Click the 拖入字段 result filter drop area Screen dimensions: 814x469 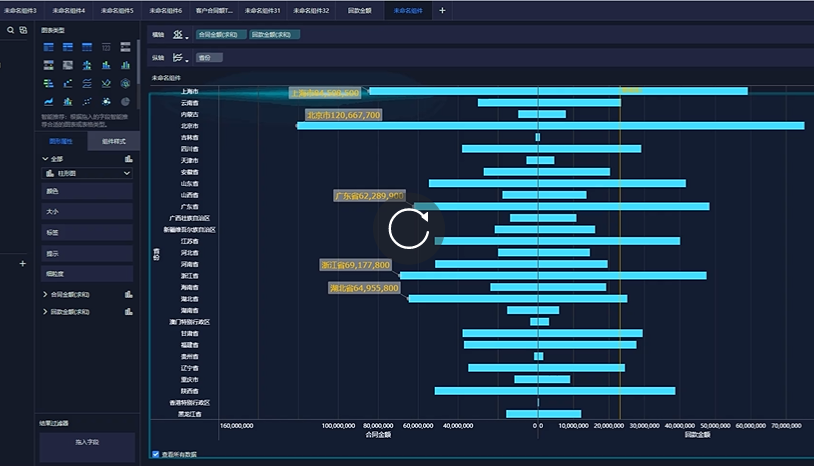[87, 446]
